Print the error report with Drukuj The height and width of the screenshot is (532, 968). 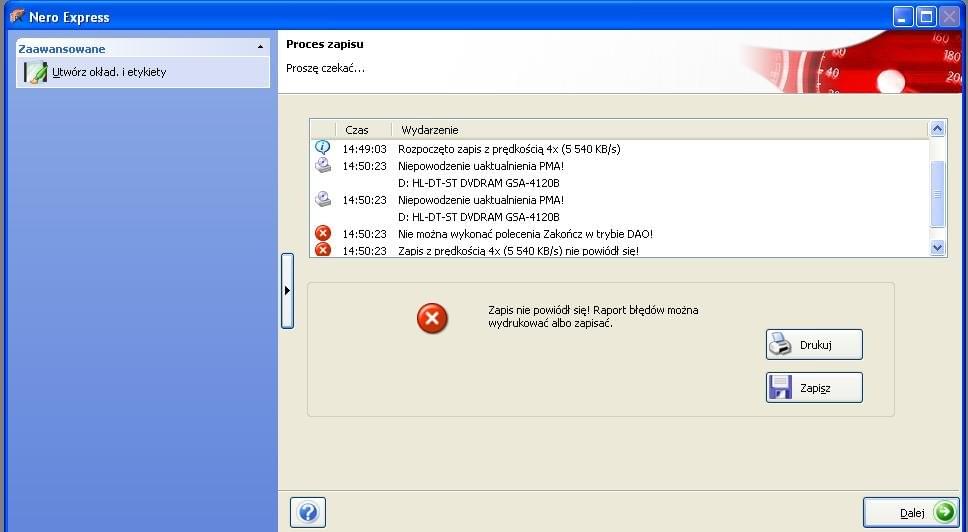[x=814, y=344]
